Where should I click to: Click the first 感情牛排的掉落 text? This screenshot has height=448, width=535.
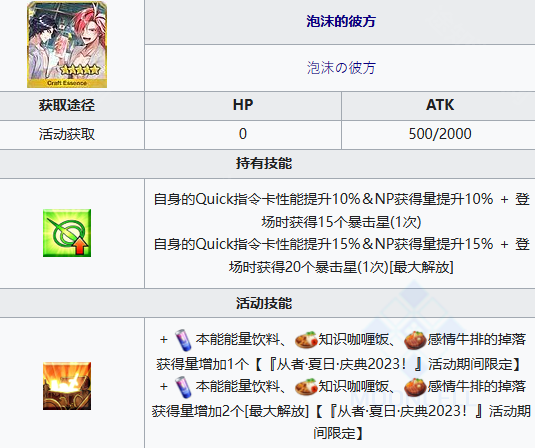coord(476,339)
